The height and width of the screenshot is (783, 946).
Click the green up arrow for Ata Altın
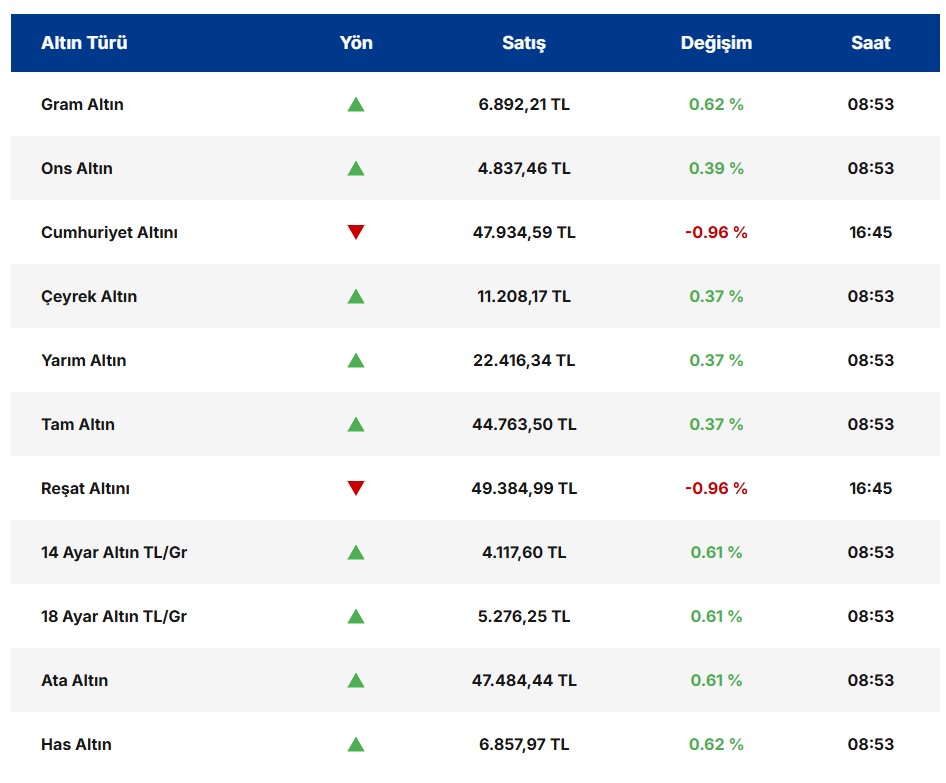pos(356,680)
